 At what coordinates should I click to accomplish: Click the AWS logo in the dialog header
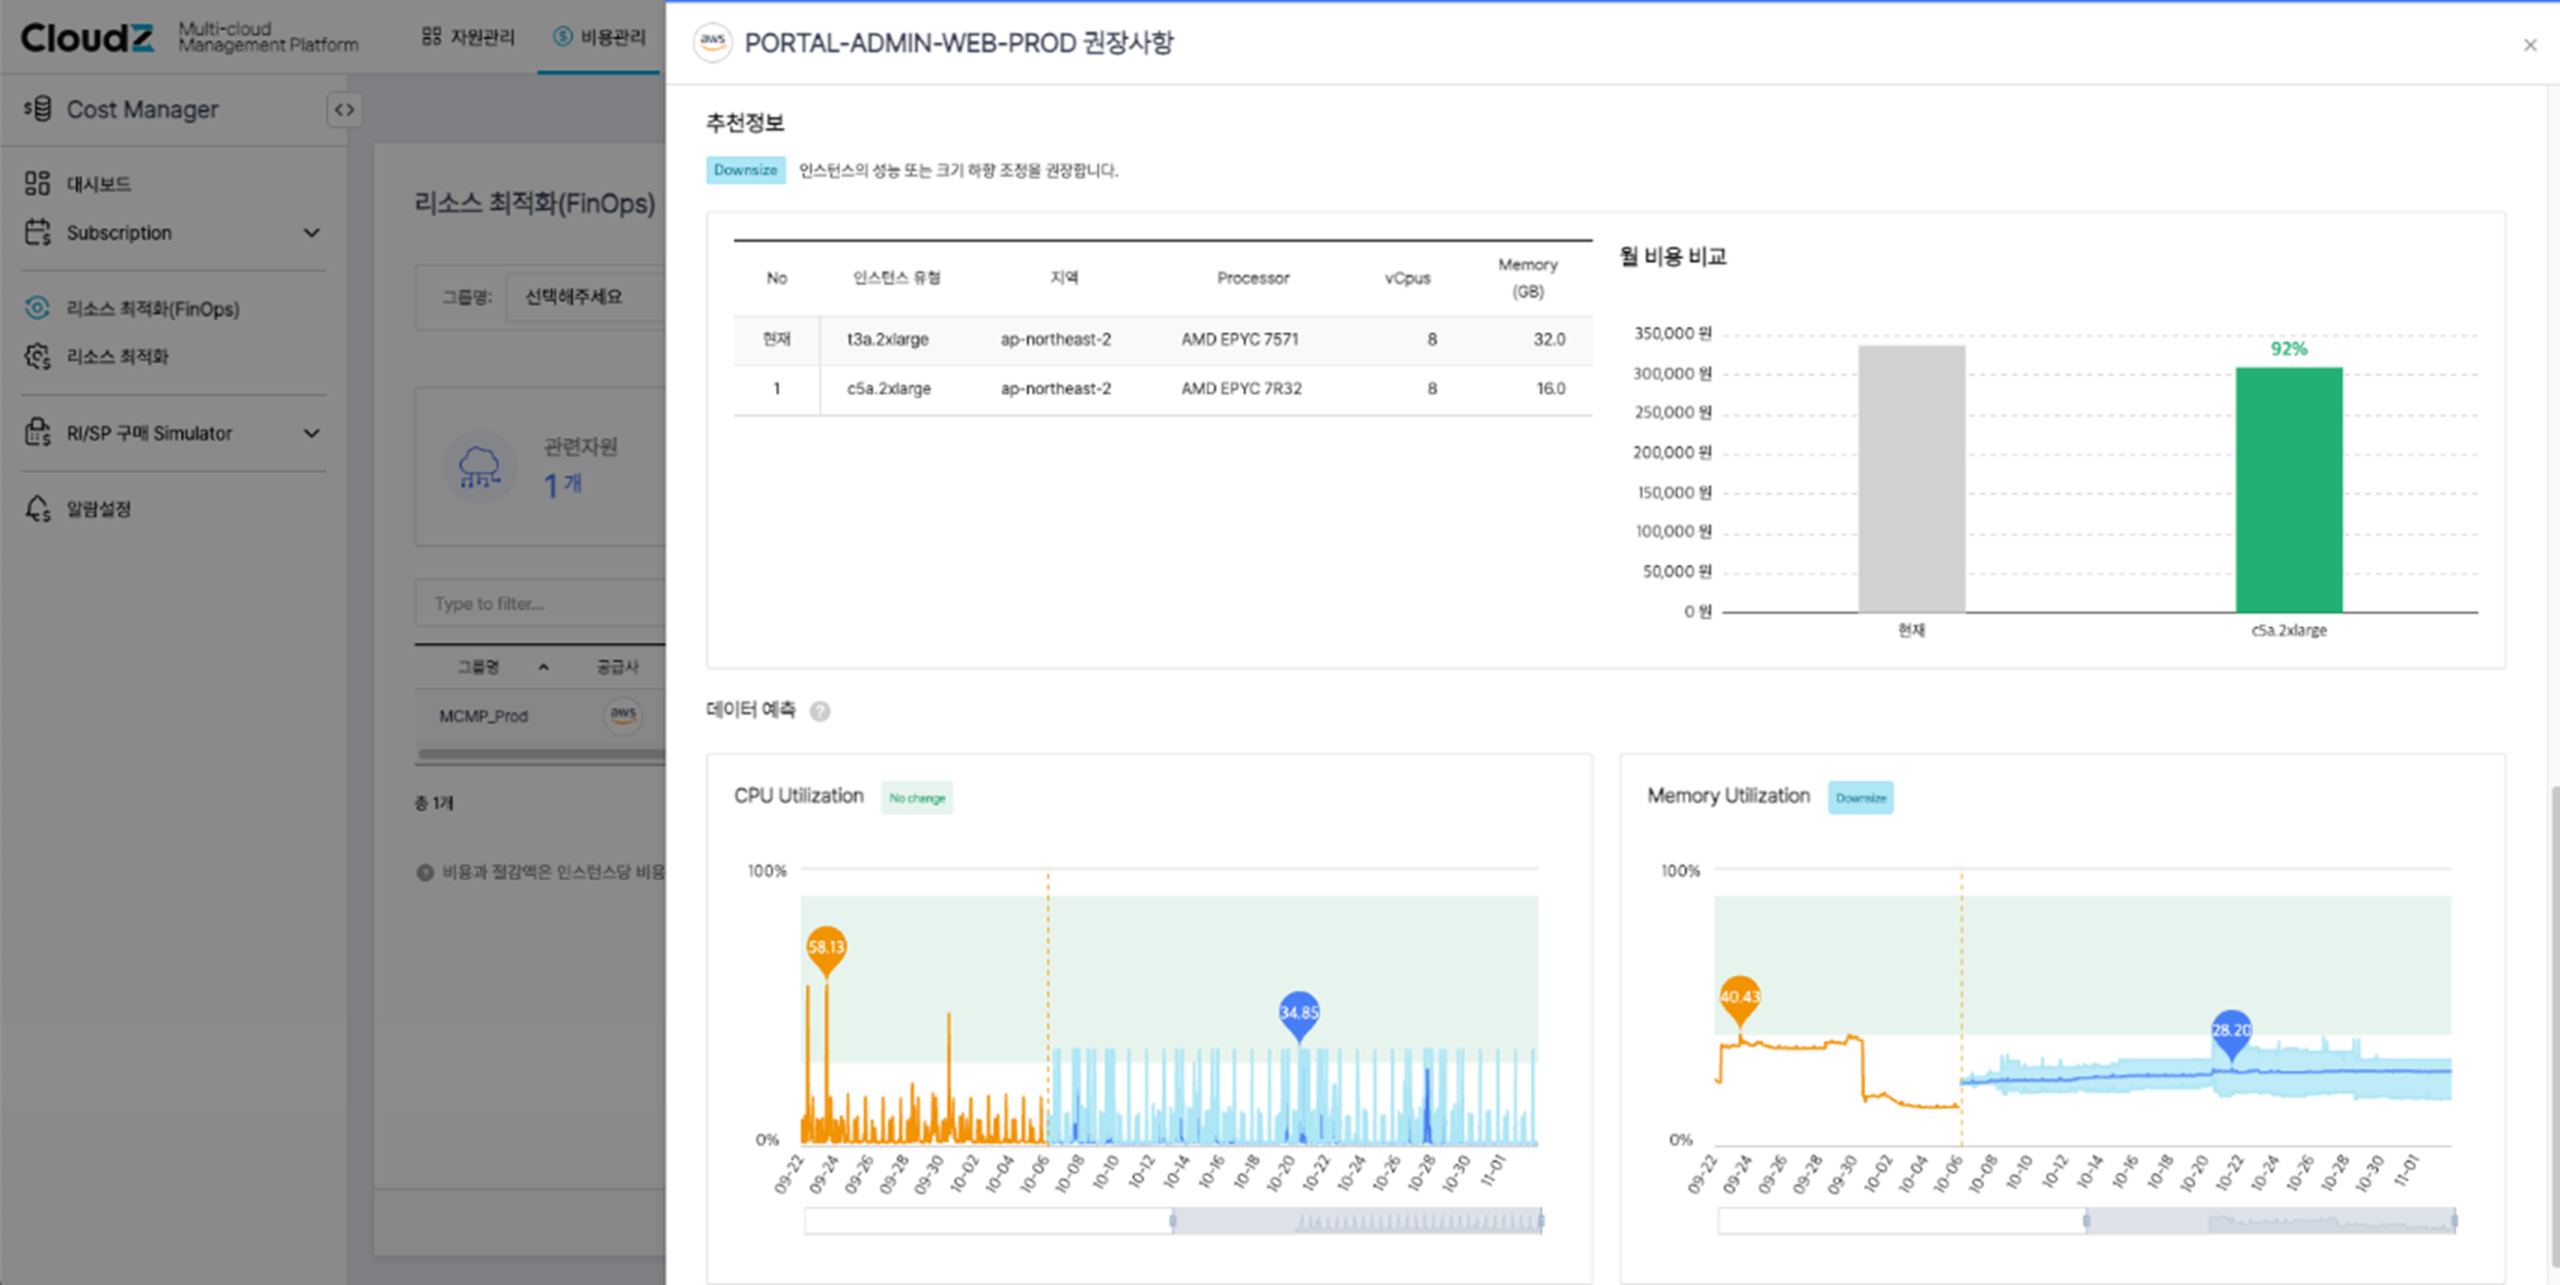coord(714,42)
